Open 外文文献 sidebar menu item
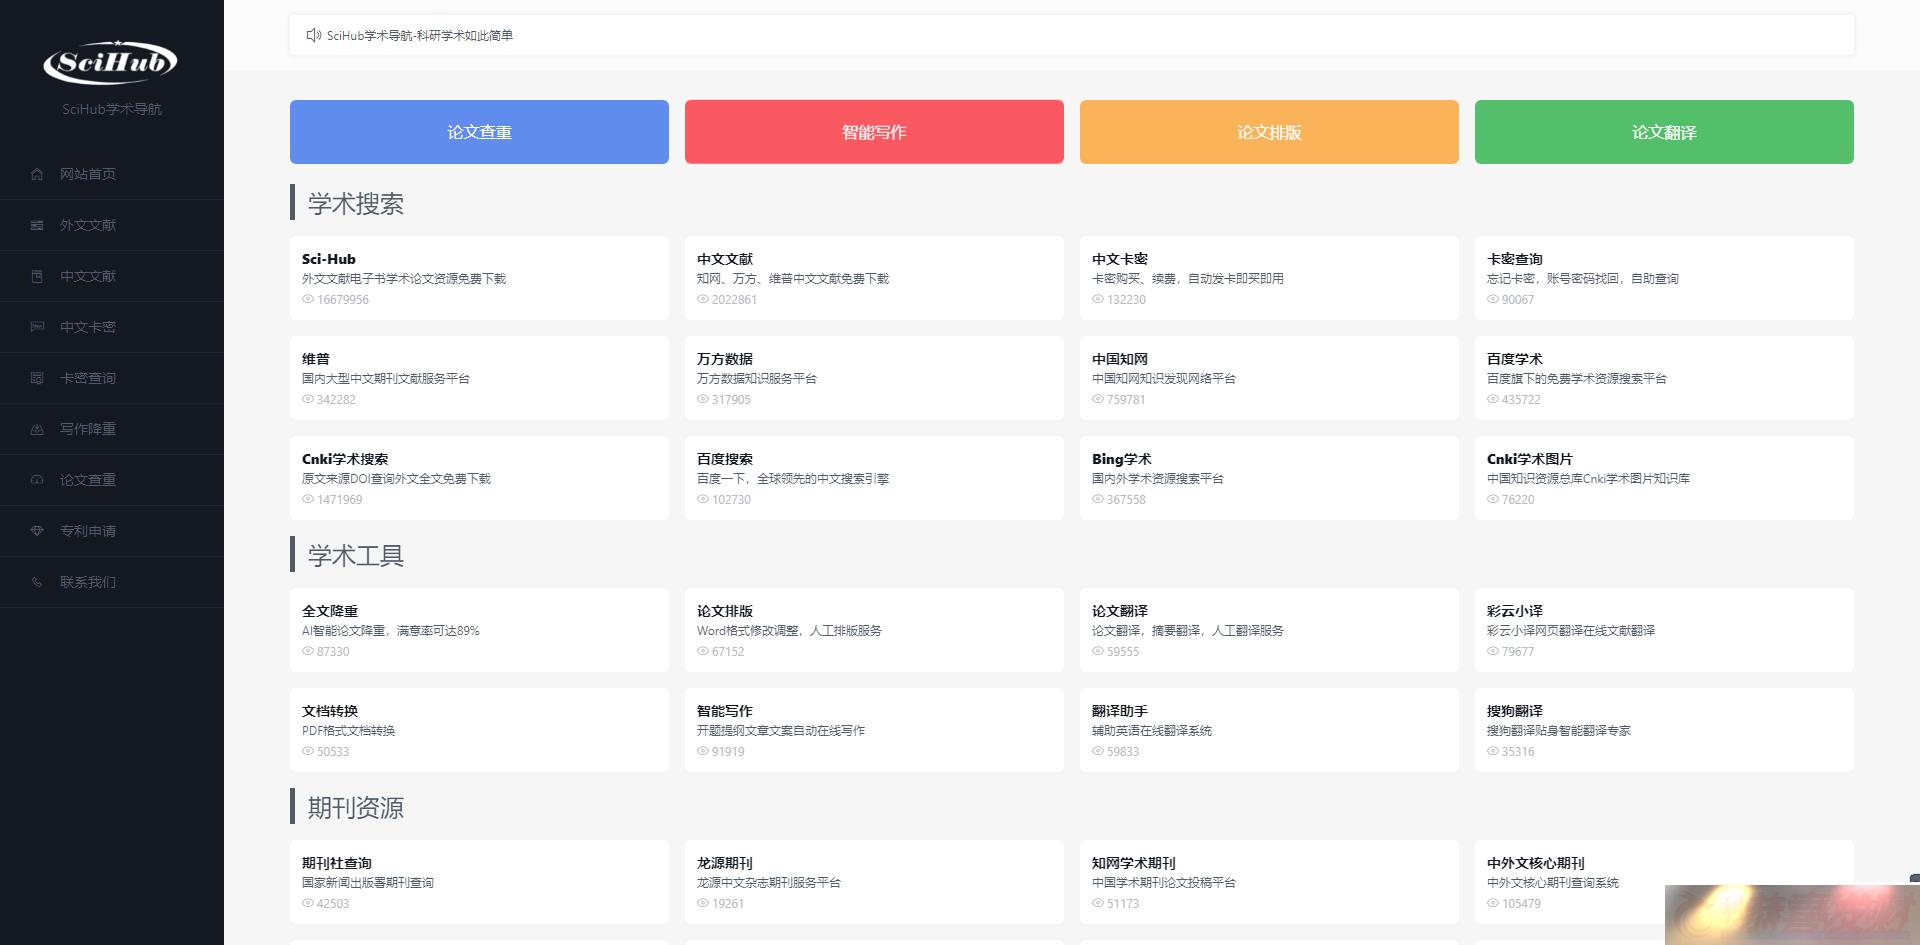Screen dimensions: 1920x945 tap(112, 225)
